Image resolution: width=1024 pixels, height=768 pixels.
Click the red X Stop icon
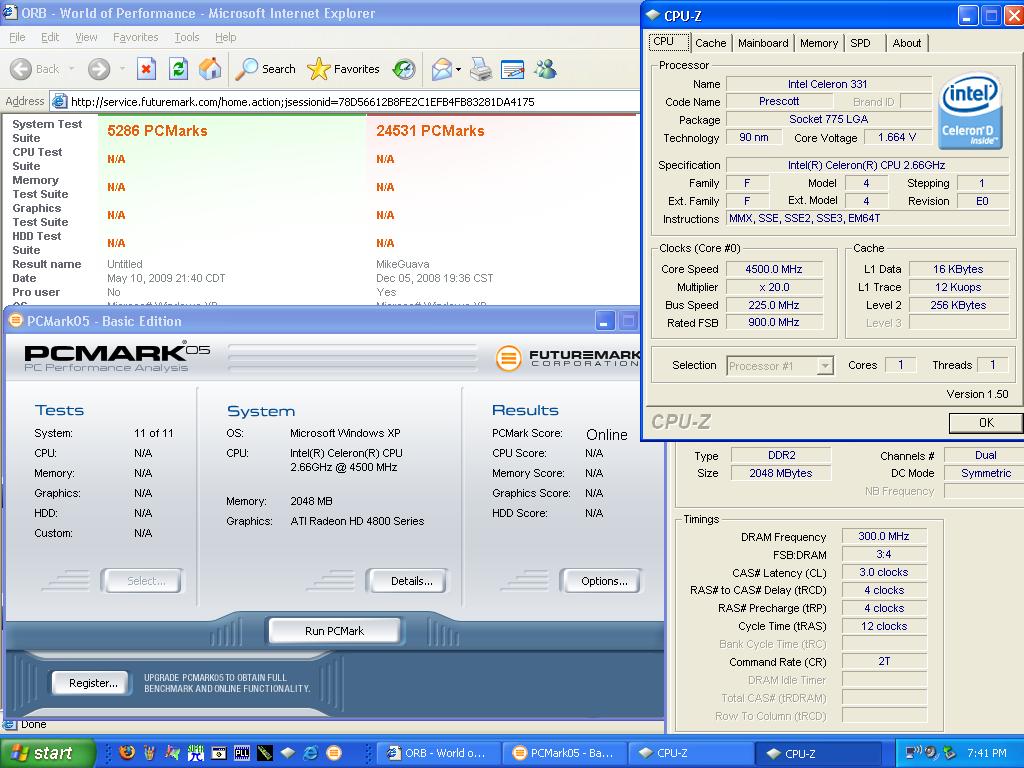146,69
